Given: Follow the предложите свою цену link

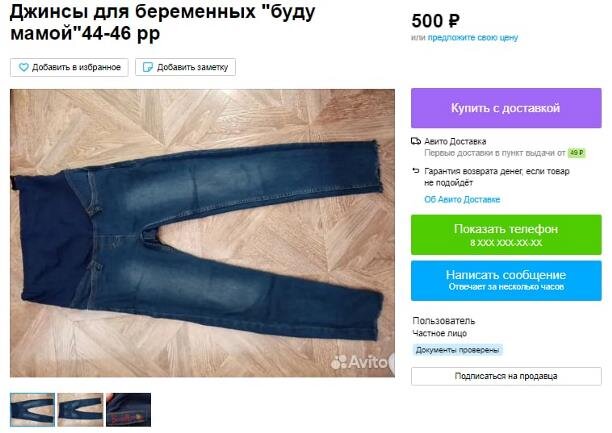Looking at the screenshot, I should [x=473, y=37].
